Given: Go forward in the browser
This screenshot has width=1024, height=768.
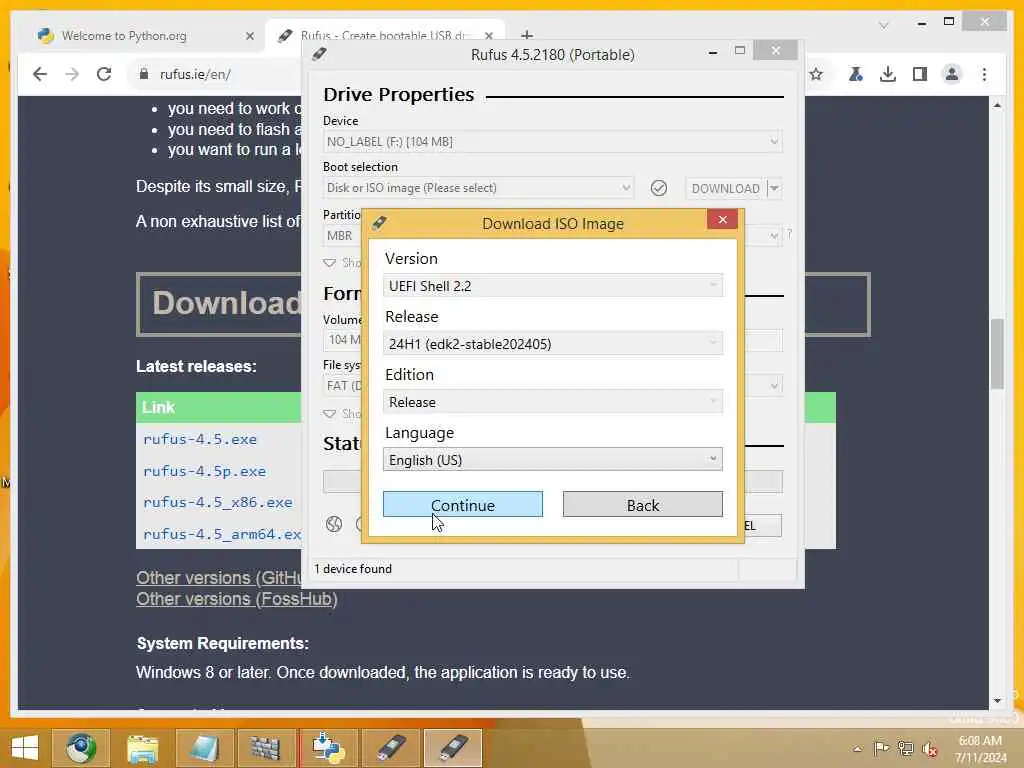Looking at the screenshot, I should click(x=72, y=74).
